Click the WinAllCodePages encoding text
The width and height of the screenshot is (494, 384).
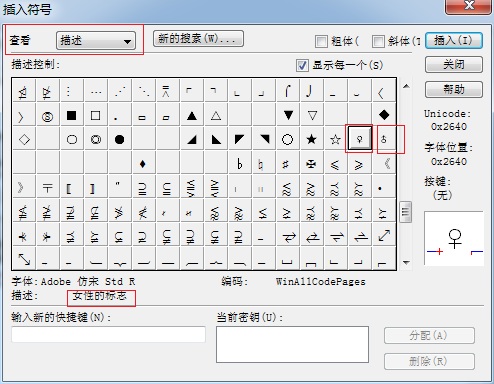point(321,282)
